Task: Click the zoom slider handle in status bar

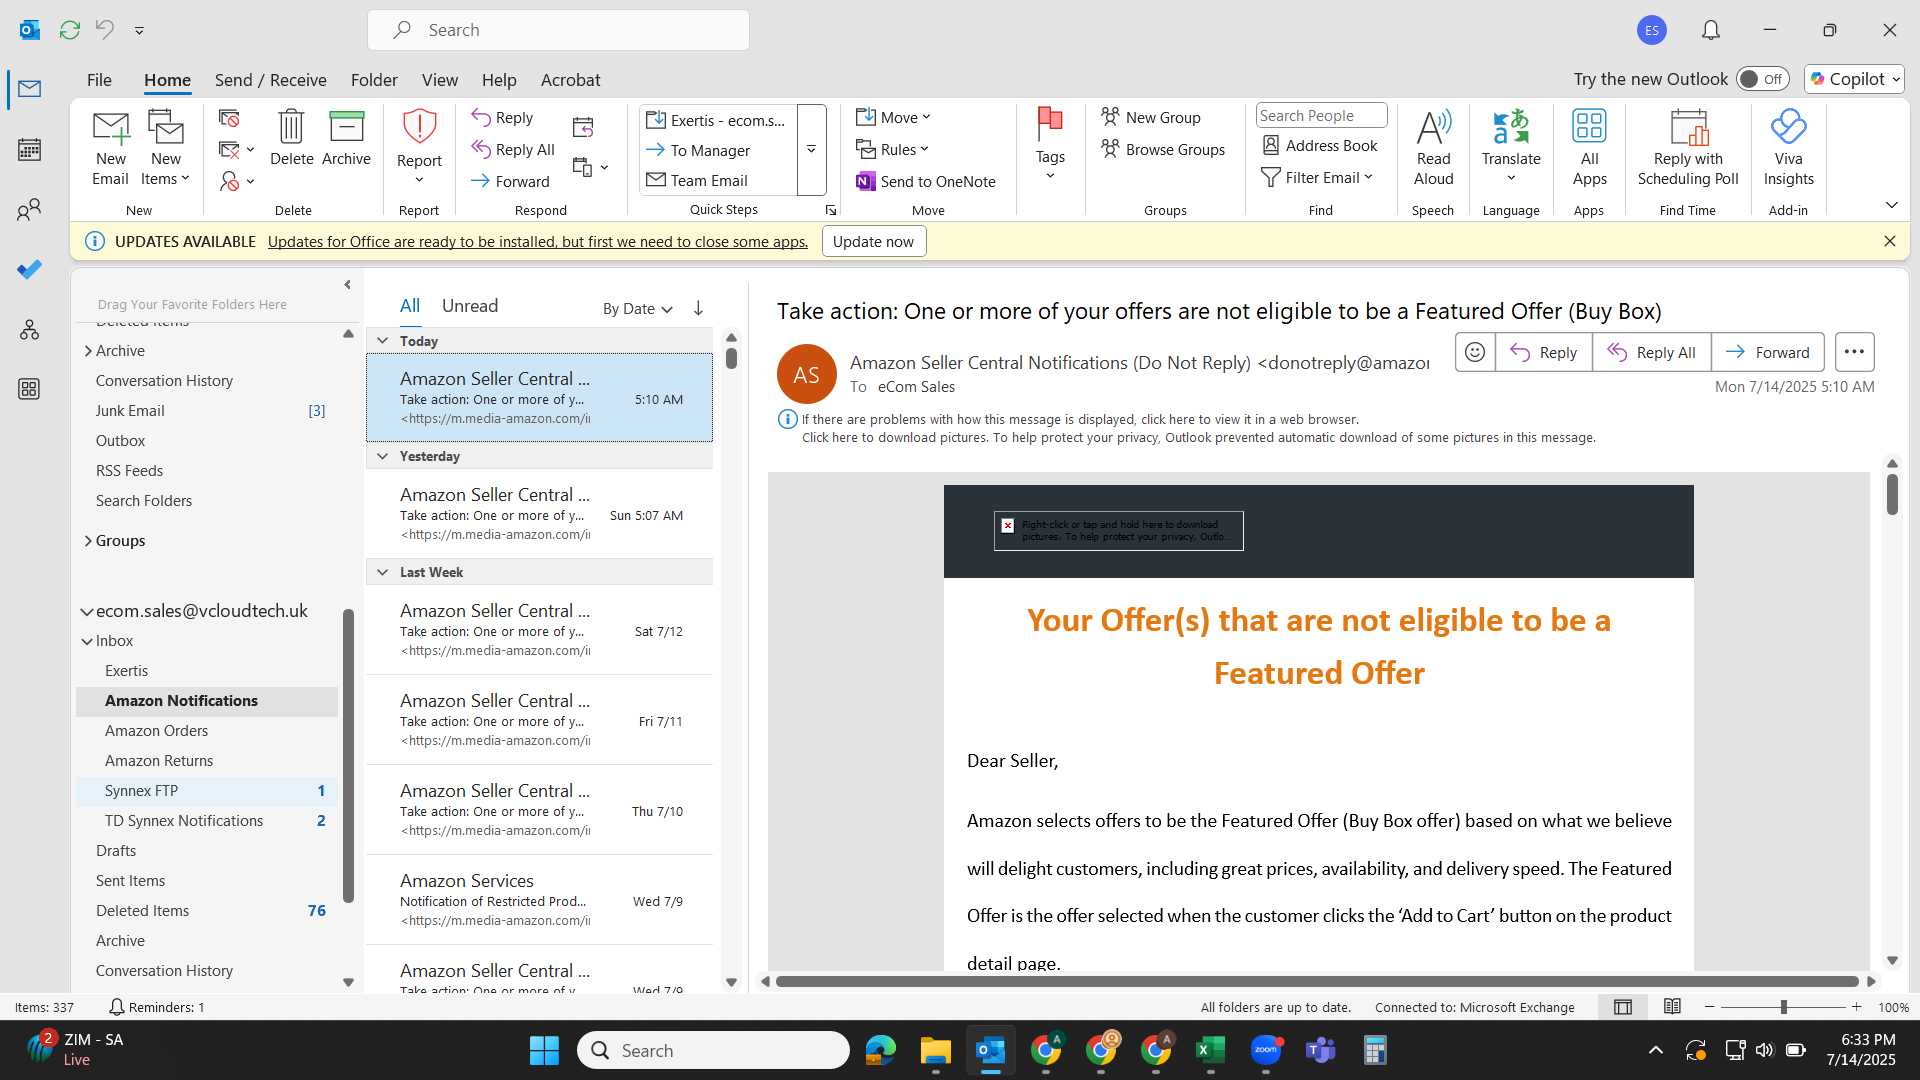Action: click(1783, 1007)
